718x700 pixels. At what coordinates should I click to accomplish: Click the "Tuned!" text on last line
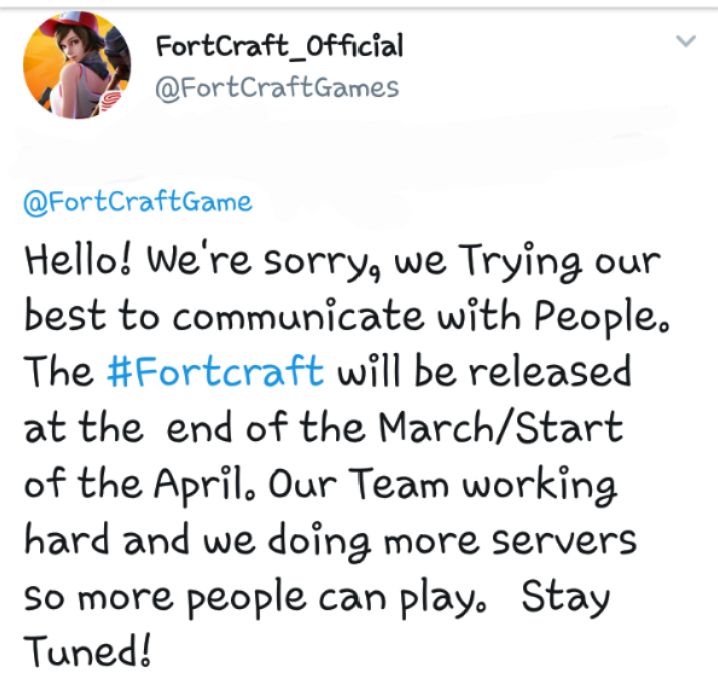pos(88,656)
